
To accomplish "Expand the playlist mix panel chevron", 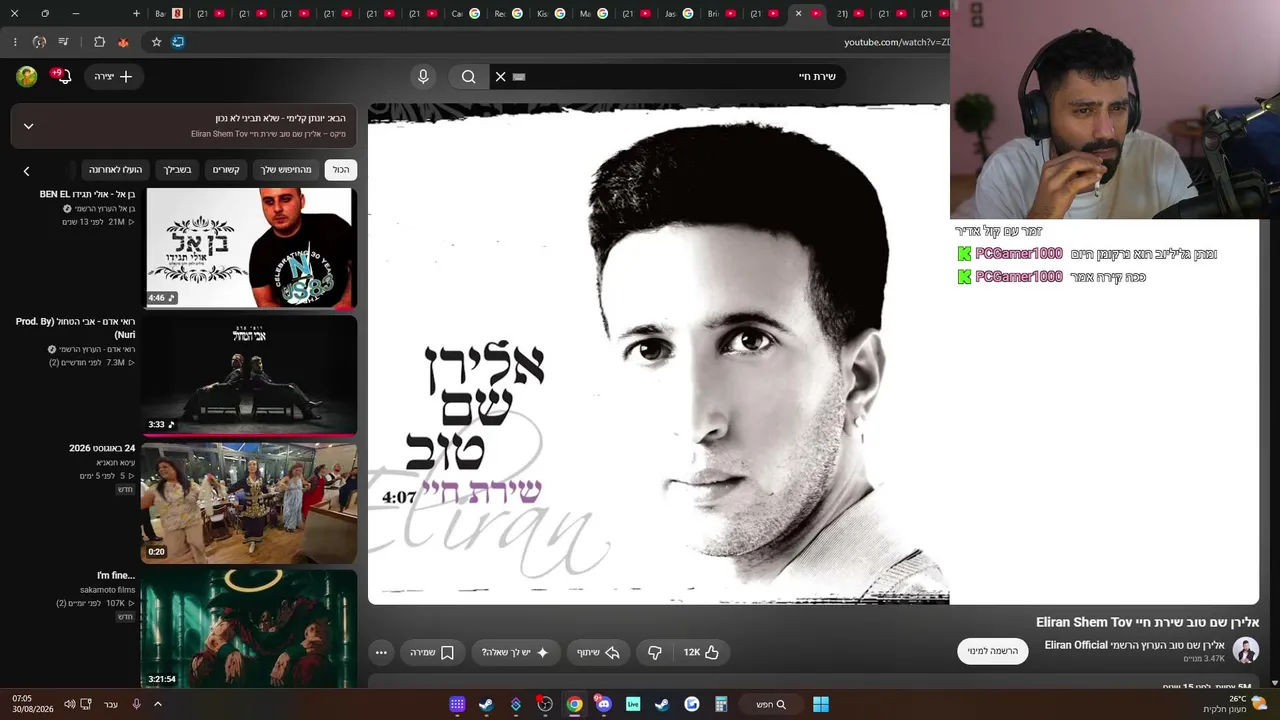I will 28,126.
